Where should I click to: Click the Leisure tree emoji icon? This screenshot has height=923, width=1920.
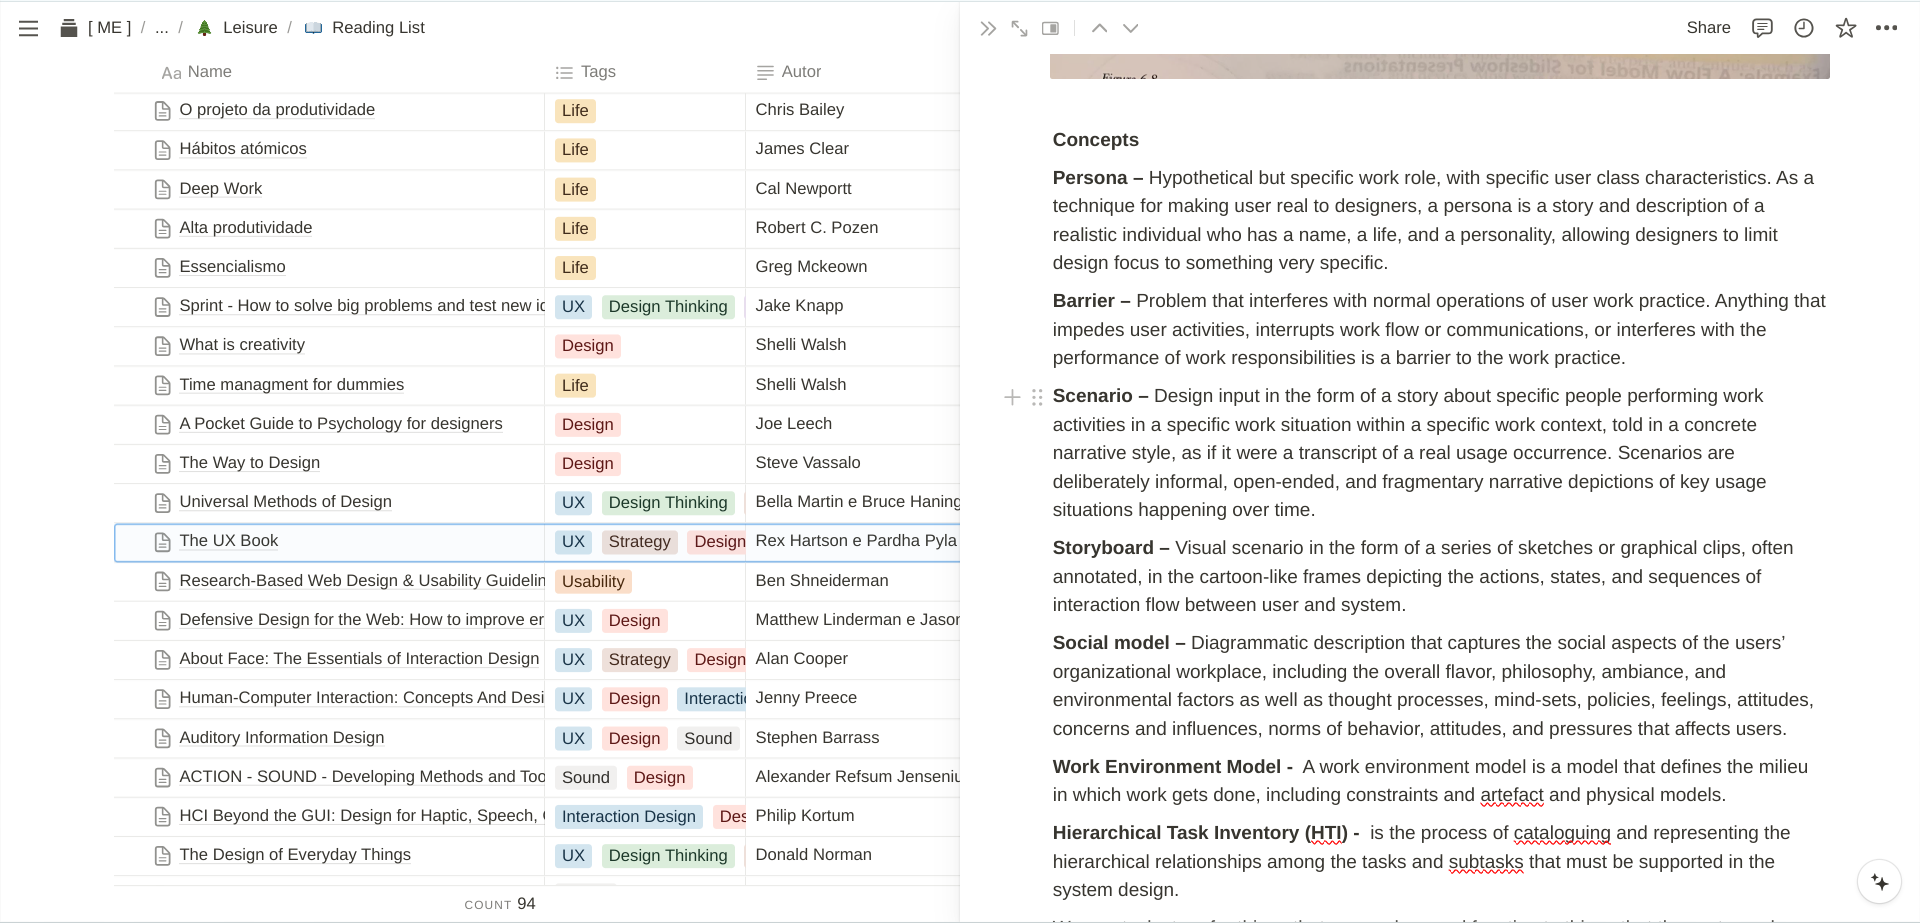pyautogui.click(x=204, y=28)
